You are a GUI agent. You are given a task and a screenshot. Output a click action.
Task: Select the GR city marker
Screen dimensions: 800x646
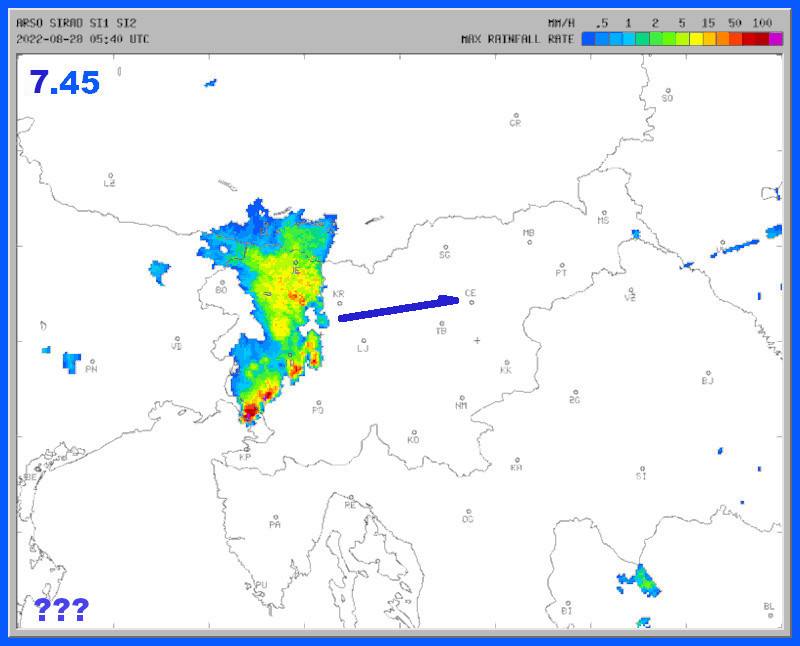516,116
